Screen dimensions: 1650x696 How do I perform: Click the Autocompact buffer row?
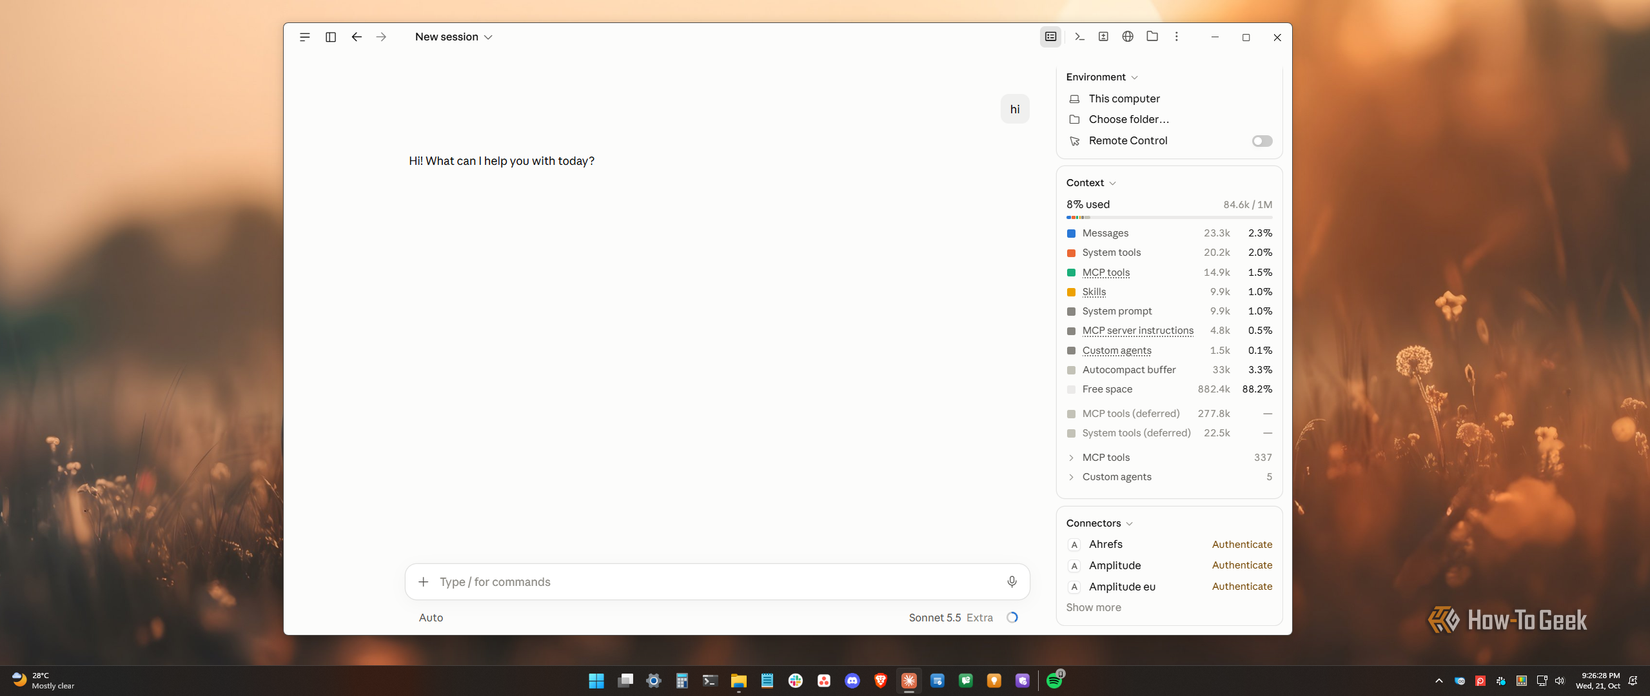1169,370
